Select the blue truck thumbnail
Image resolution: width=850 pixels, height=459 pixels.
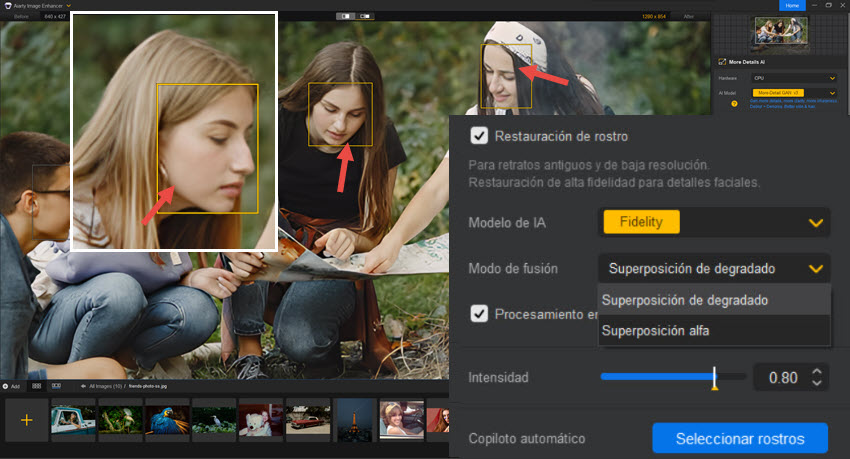[73, 420]
